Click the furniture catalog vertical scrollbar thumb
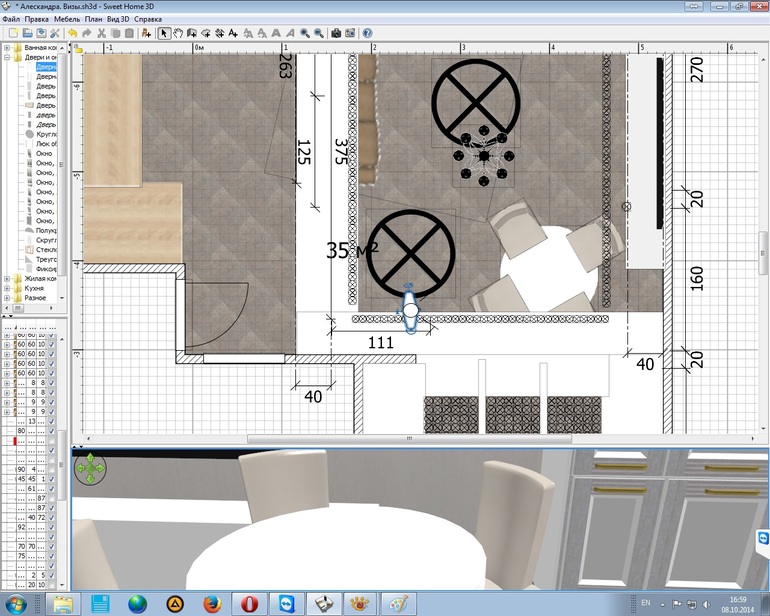Screen dimensions: 770x616 click(x=61, y=164)
